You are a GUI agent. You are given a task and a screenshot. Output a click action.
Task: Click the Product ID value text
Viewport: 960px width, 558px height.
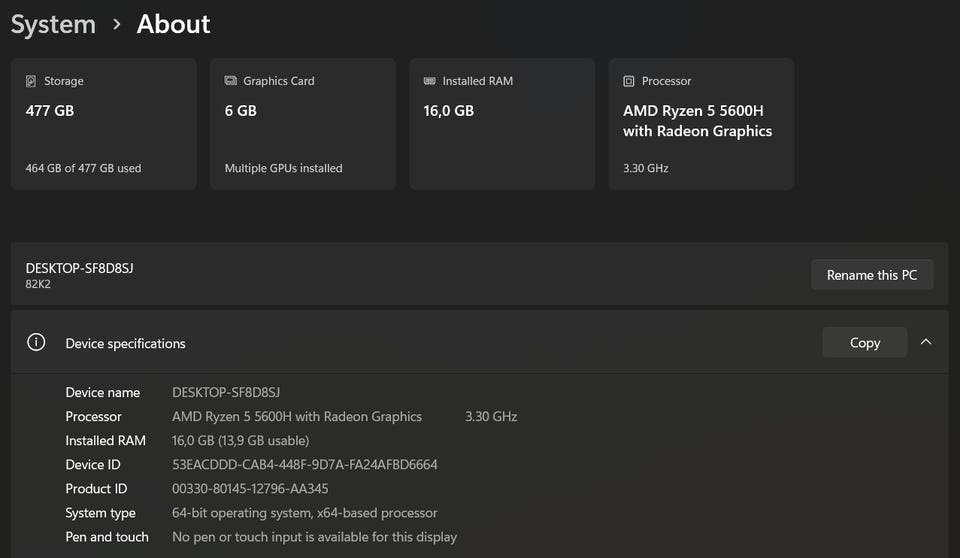[x=250, y=489]
